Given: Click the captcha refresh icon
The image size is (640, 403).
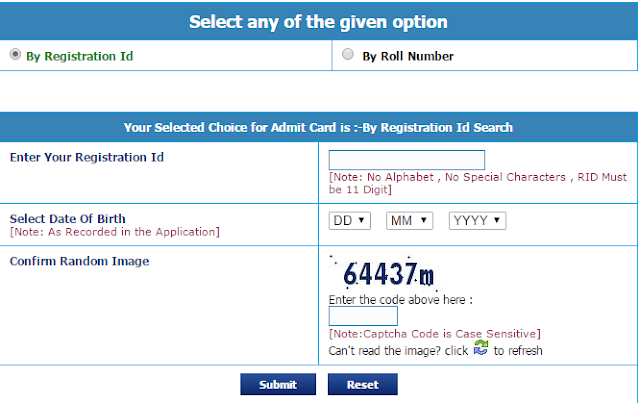Looking at the screenshot, I should click(x=481, y=348).
